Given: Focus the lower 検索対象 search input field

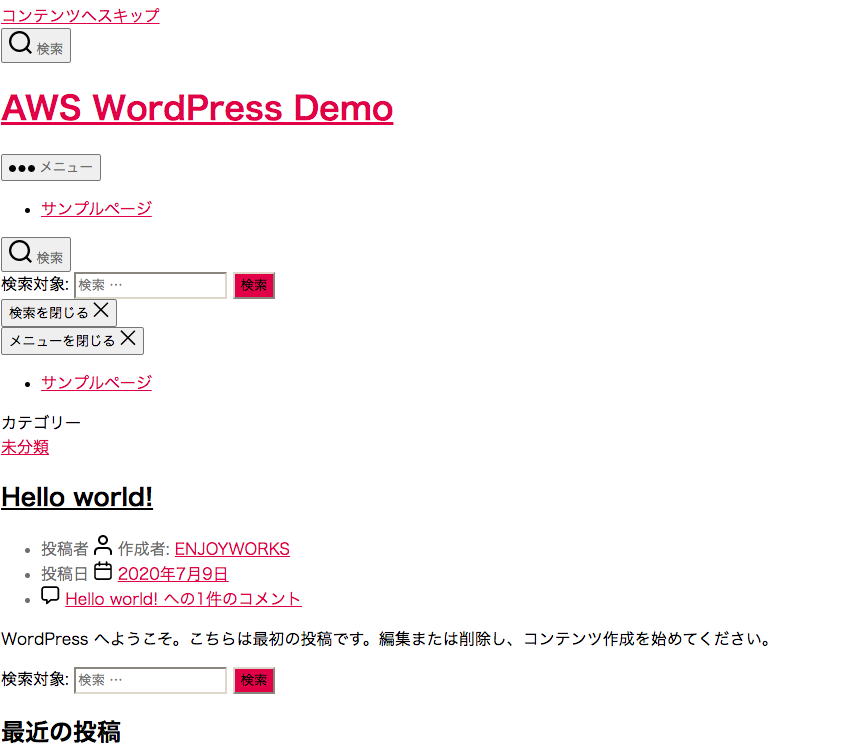Looking at the screenshot, I should [x=150, y=680].
